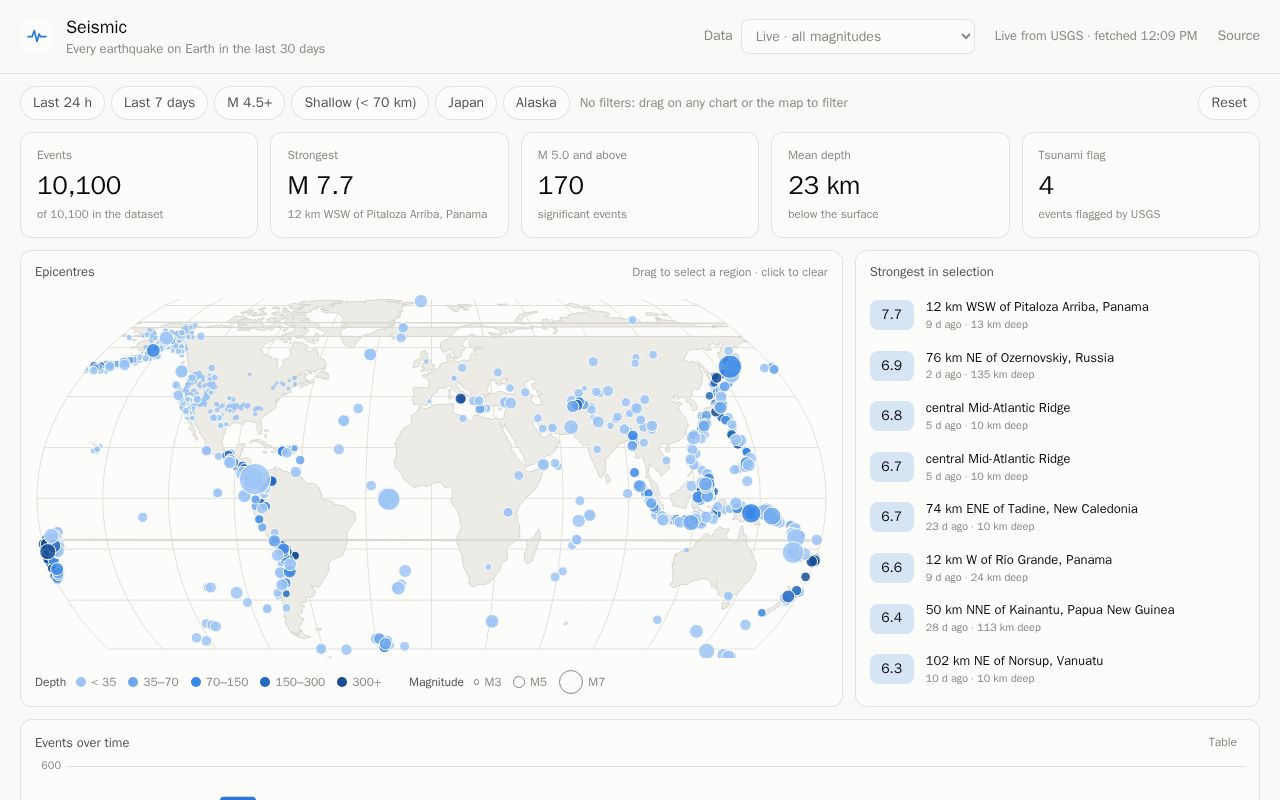Click the 7.7 magnitude badge for Pitaloza Arriba
The image size is (1280, 800).
(x=891, y=315)
